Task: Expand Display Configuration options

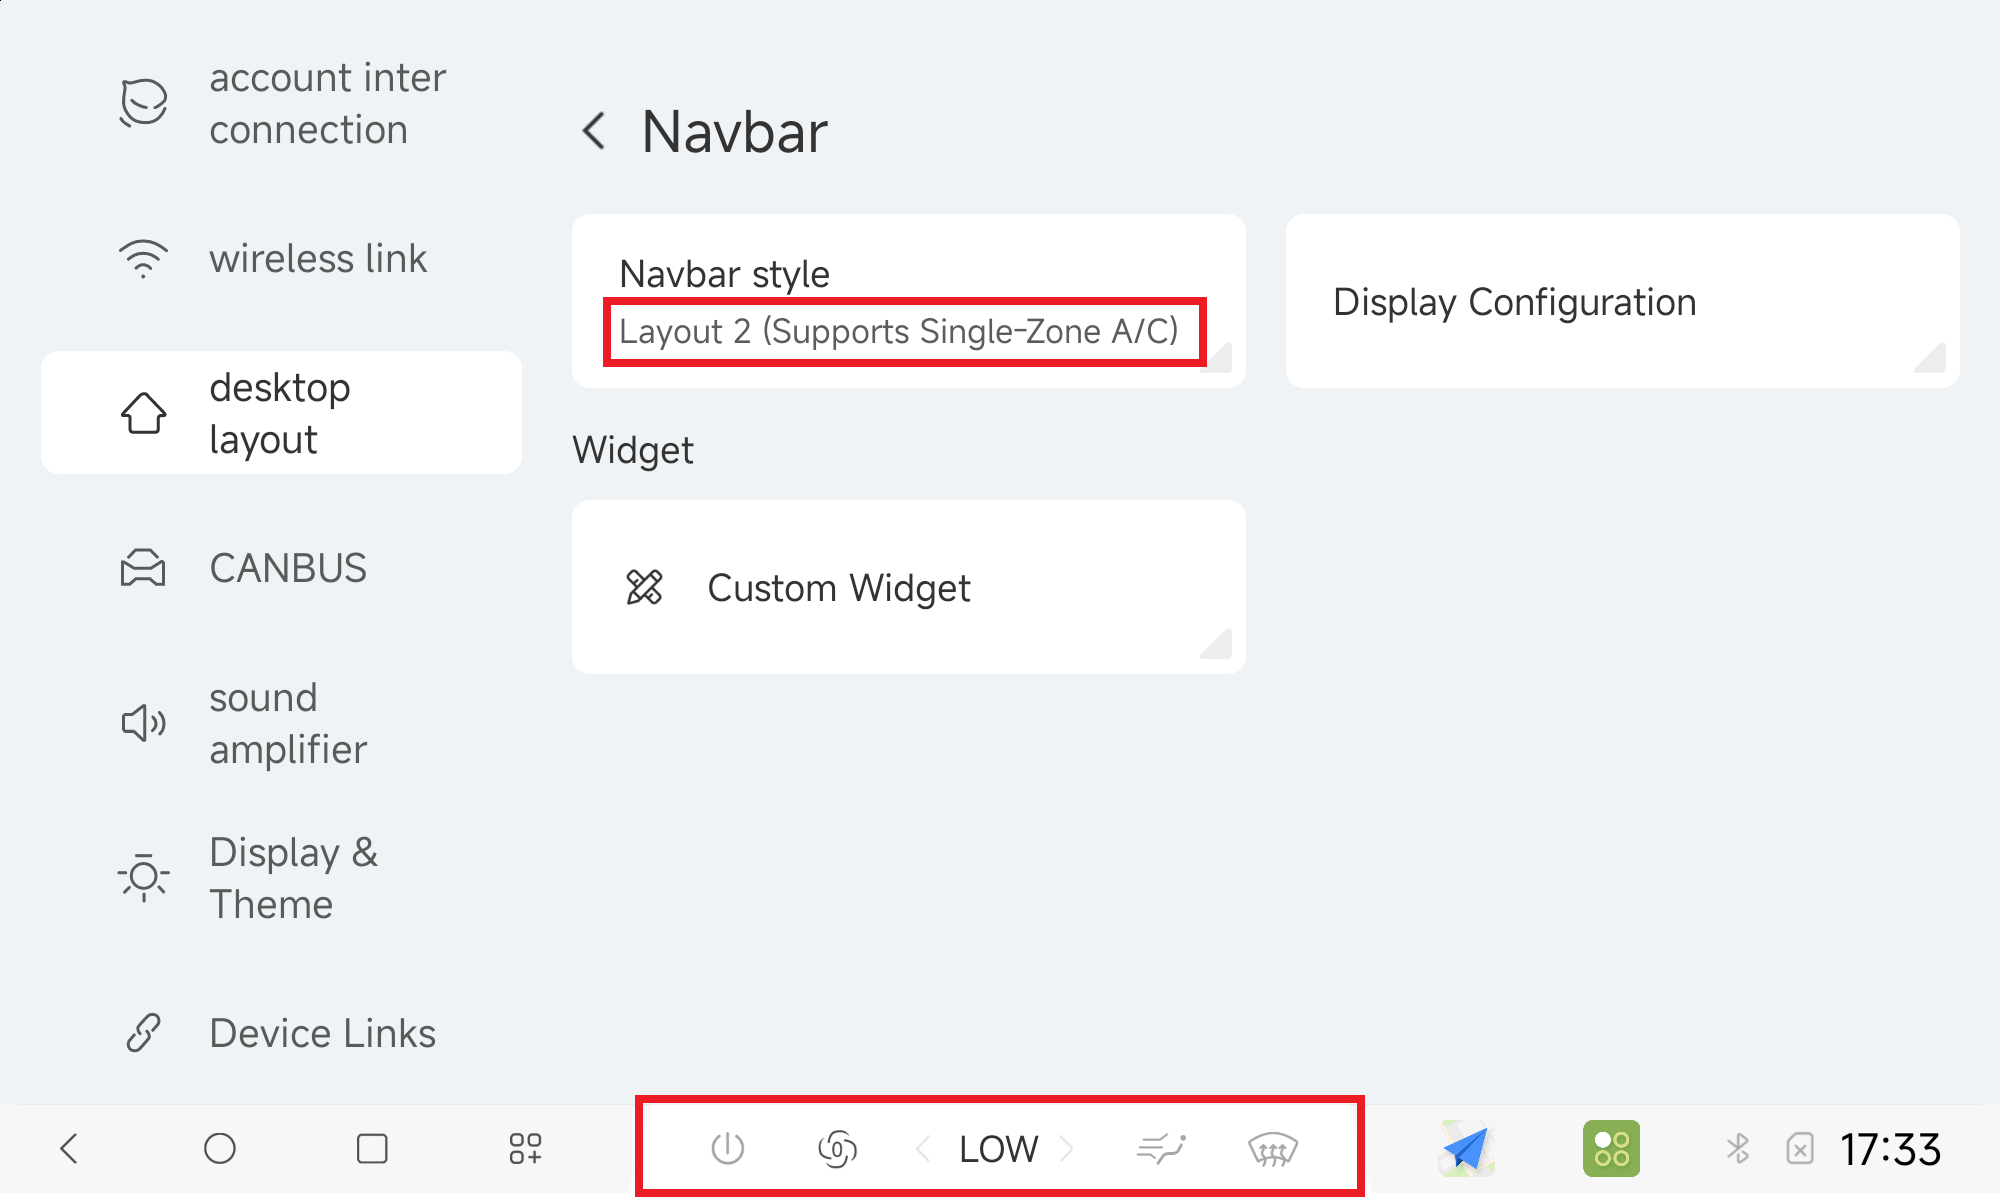Action: click(x=1621, y=301)
